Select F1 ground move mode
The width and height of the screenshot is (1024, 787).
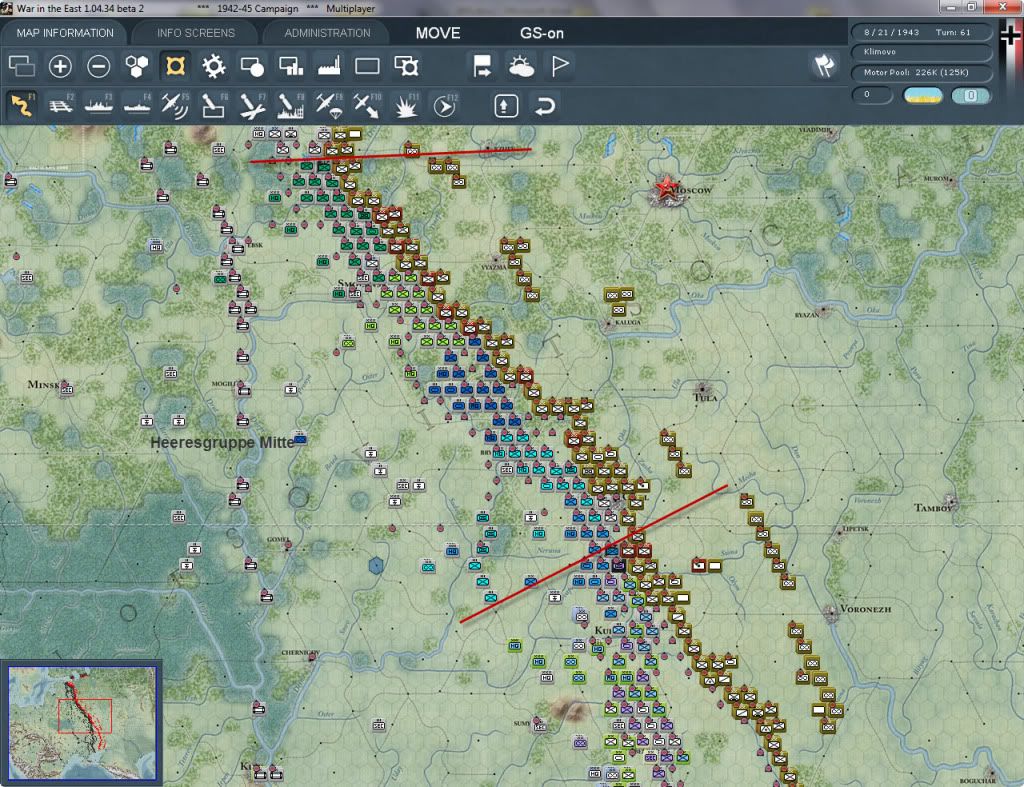point(22,105)
